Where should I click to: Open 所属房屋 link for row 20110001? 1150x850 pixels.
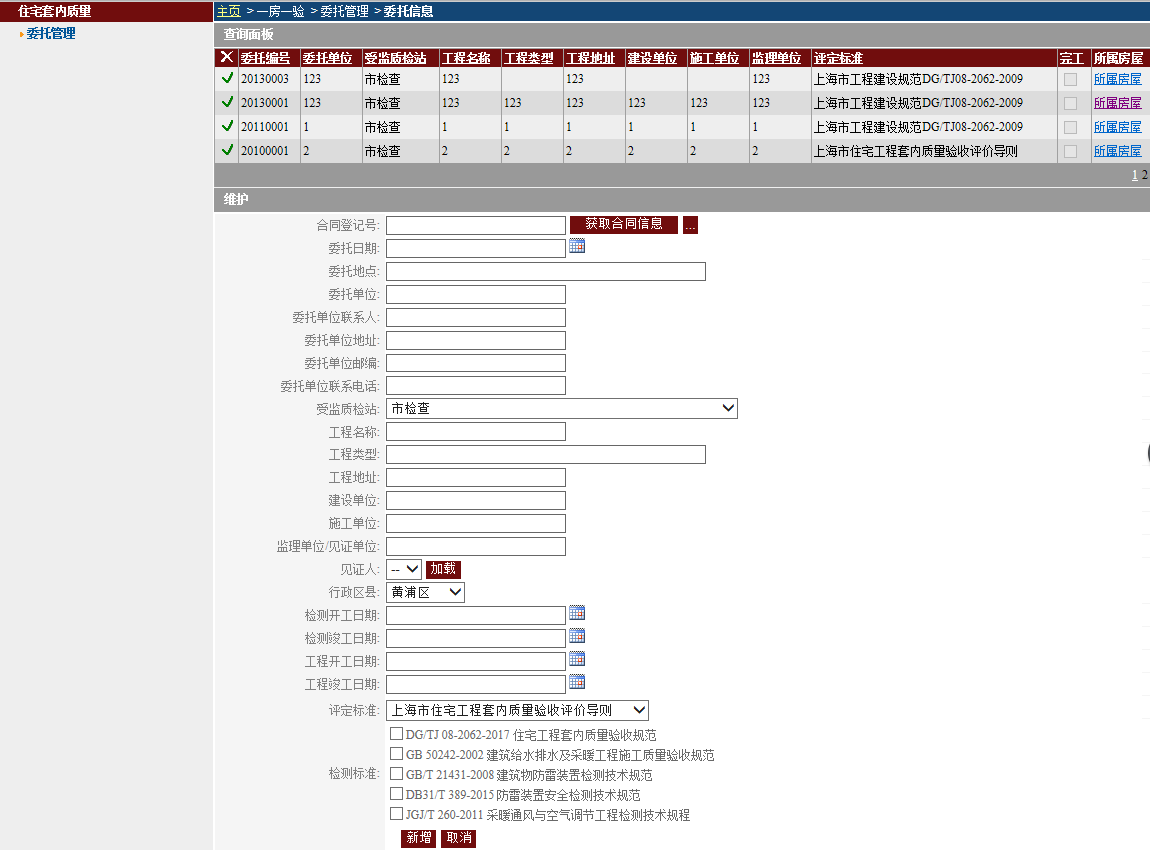click(x=1117, y=127)
